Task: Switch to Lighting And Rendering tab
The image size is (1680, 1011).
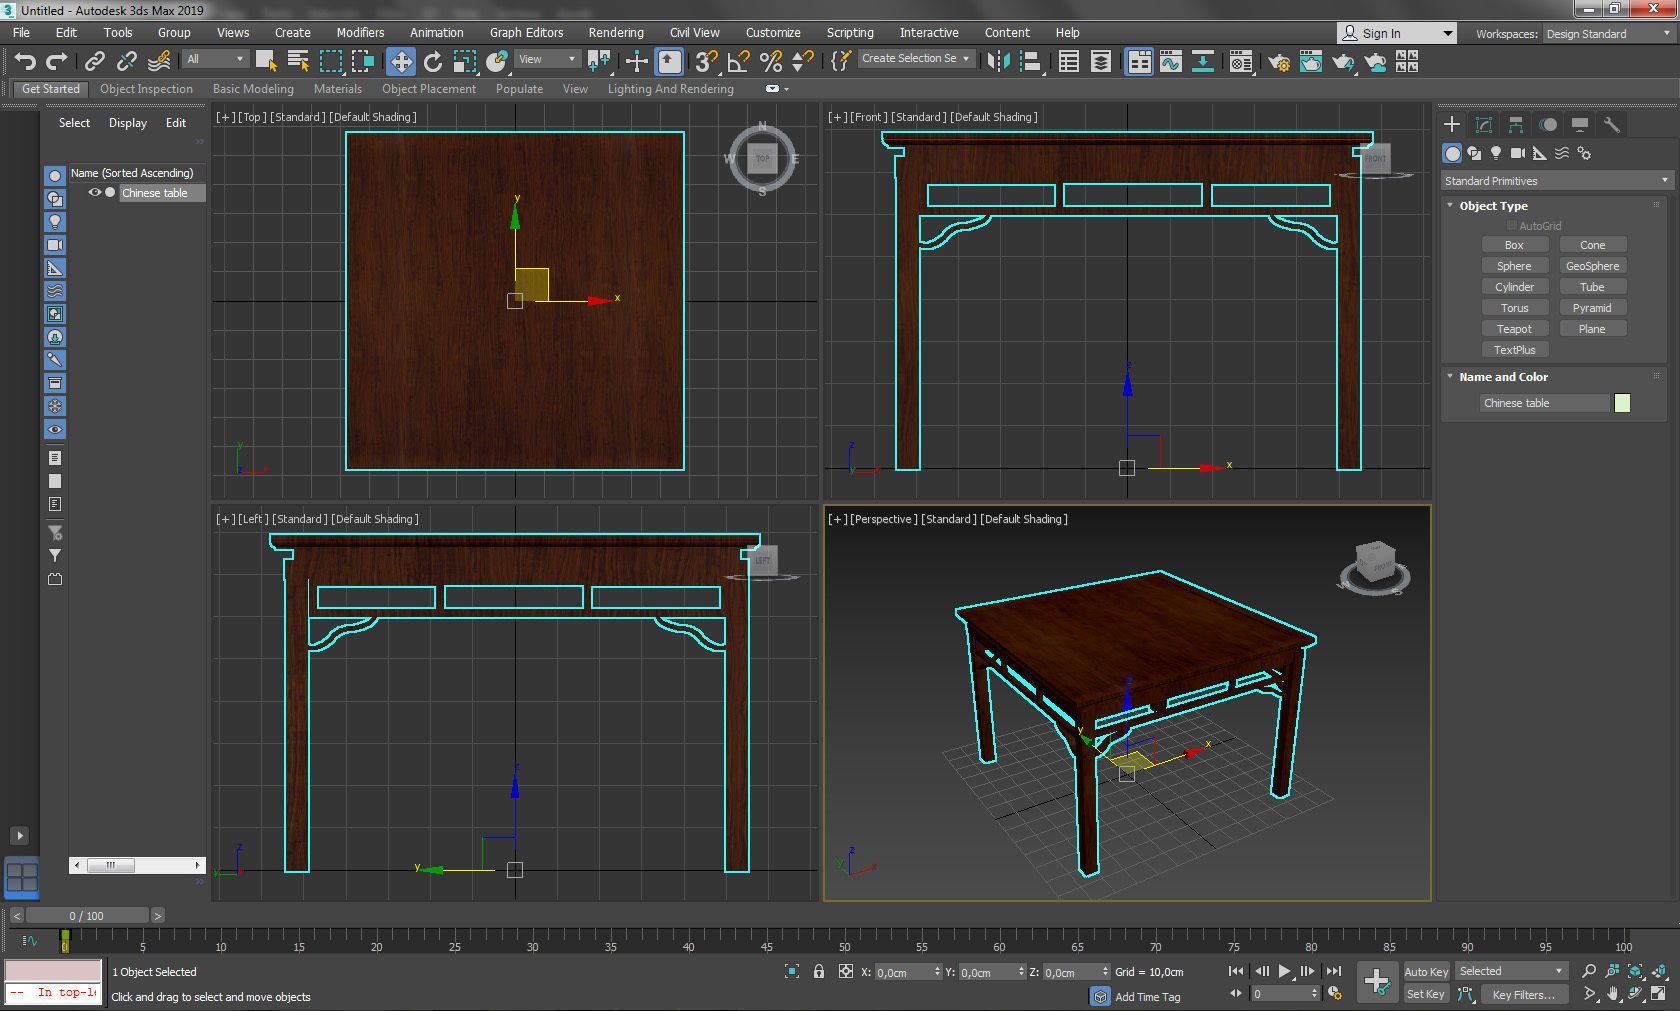Action: tap(670, 89)
